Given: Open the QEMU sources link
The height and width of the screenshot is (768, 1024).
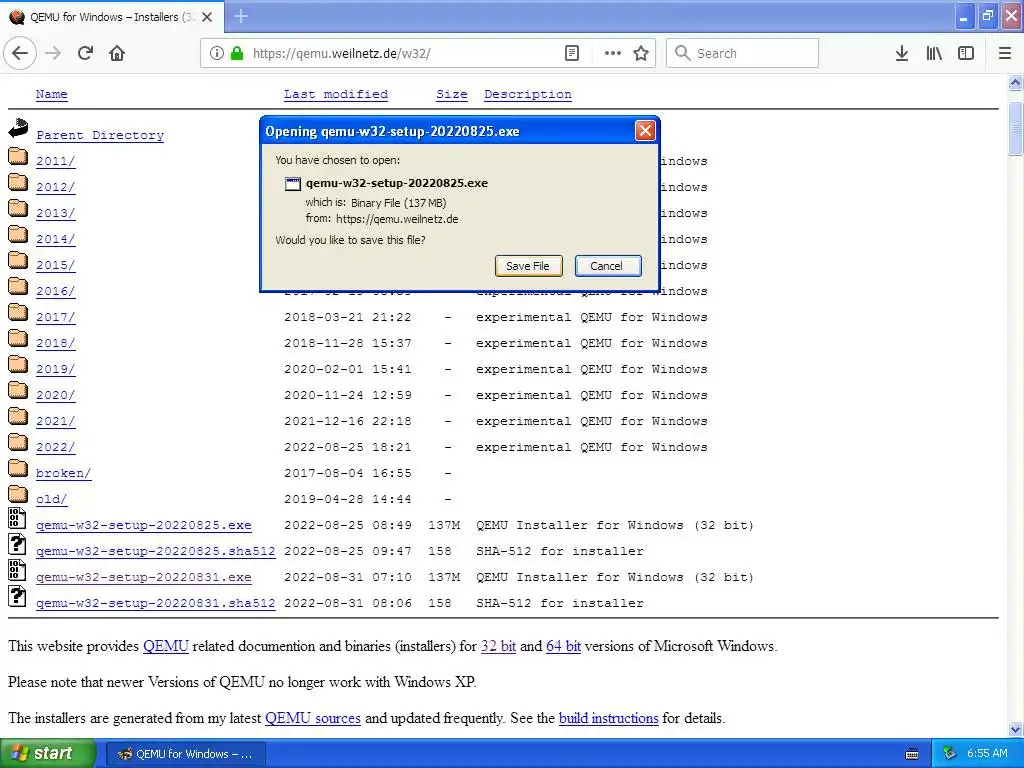Looking at the screenshot, I should tap(313, 718).
